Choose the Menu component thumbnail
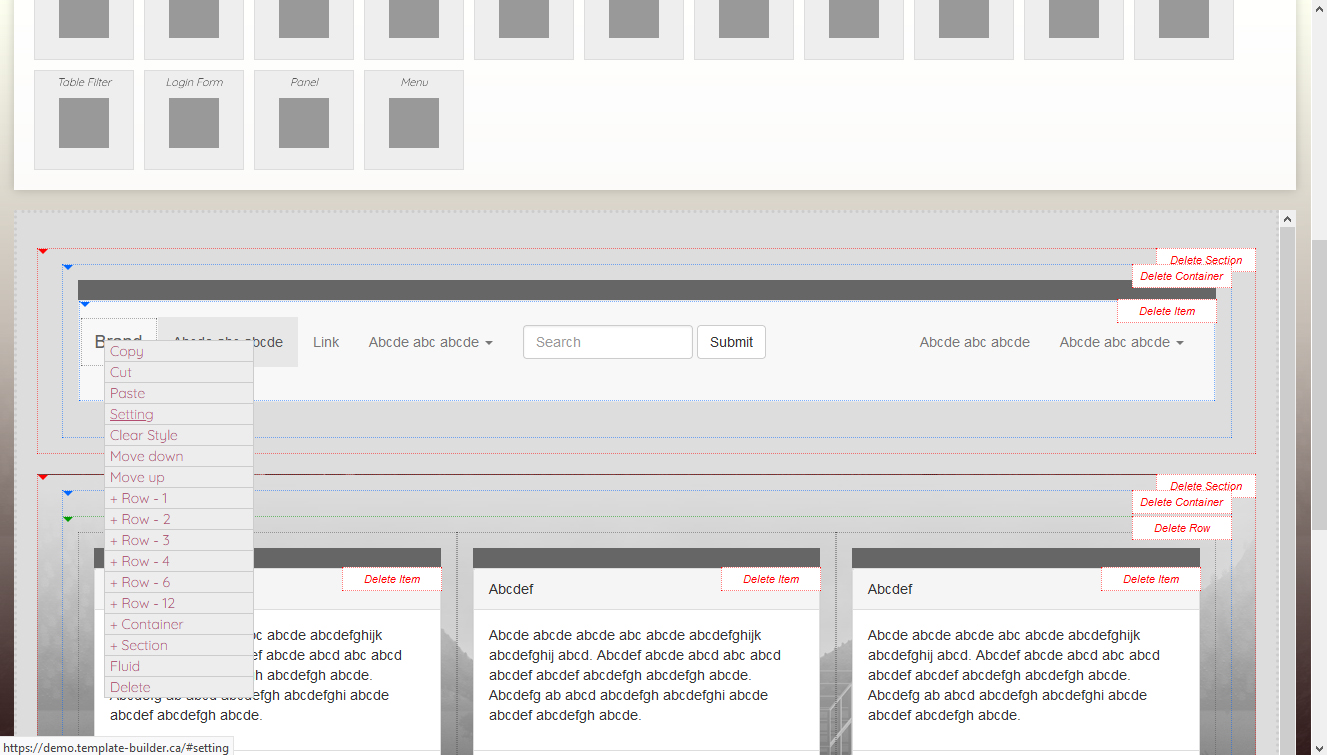 (x=414, y=120)
